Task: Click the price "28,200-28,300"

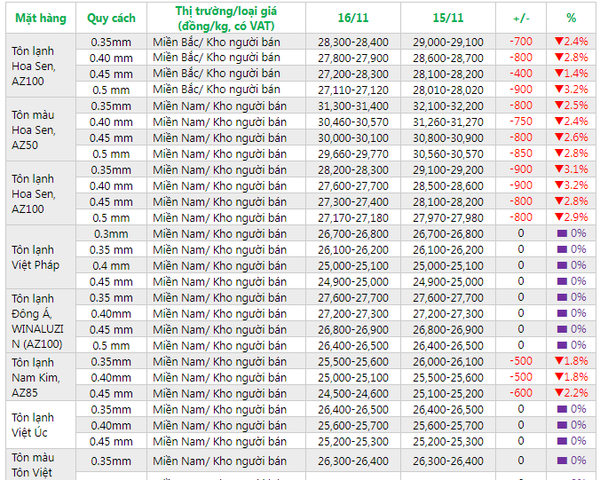Action: [x=353, y=170]
